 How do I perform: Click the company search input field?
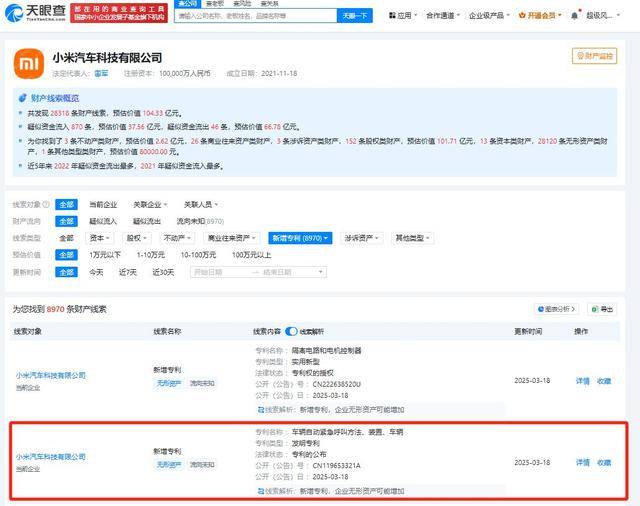(256, 16)
